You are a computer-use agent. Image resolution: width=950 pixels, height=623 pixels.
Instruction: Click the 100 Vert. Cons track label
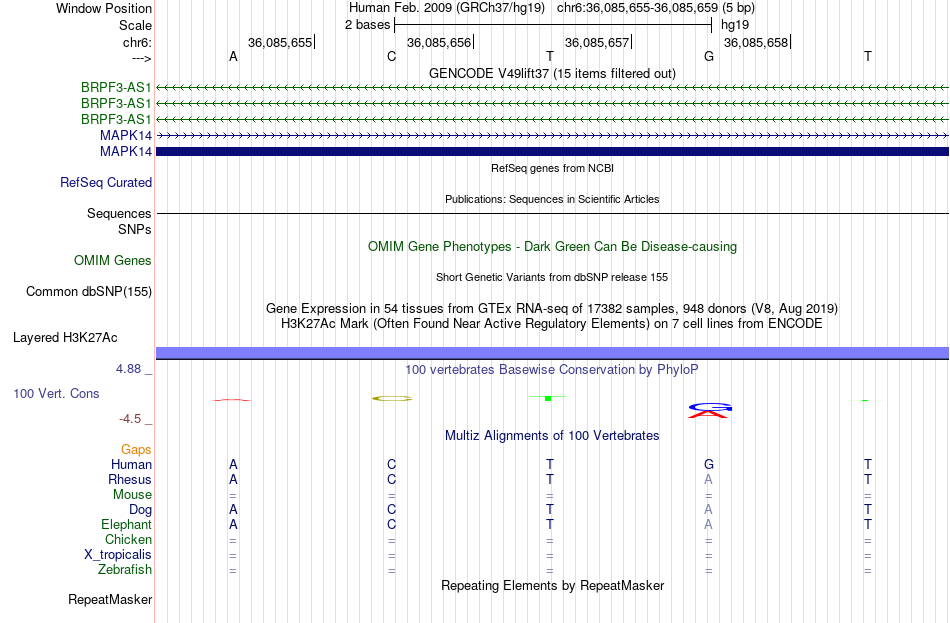56,393
